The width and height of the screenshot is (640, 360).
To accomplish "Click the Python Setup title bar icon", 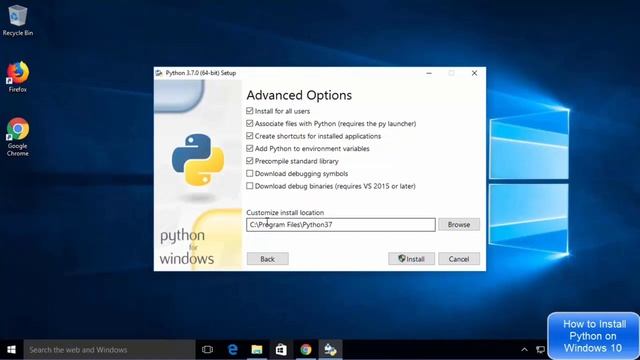I will [x=159, y=73].
